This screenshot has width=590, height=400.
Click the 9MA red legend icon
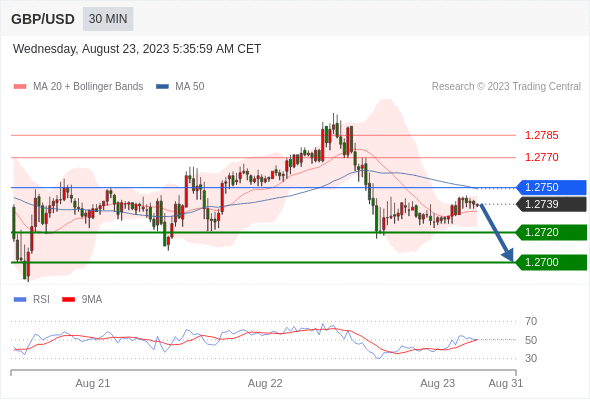click(x=68, y=300)
